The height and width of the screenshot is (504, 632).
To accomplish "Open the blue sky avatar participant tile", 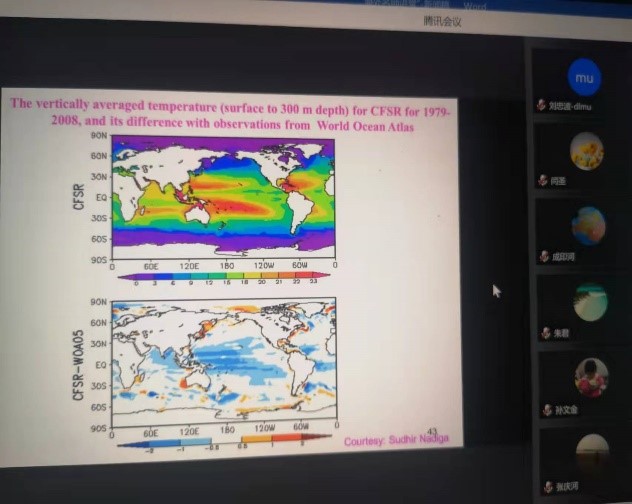I will pos(588,226).
